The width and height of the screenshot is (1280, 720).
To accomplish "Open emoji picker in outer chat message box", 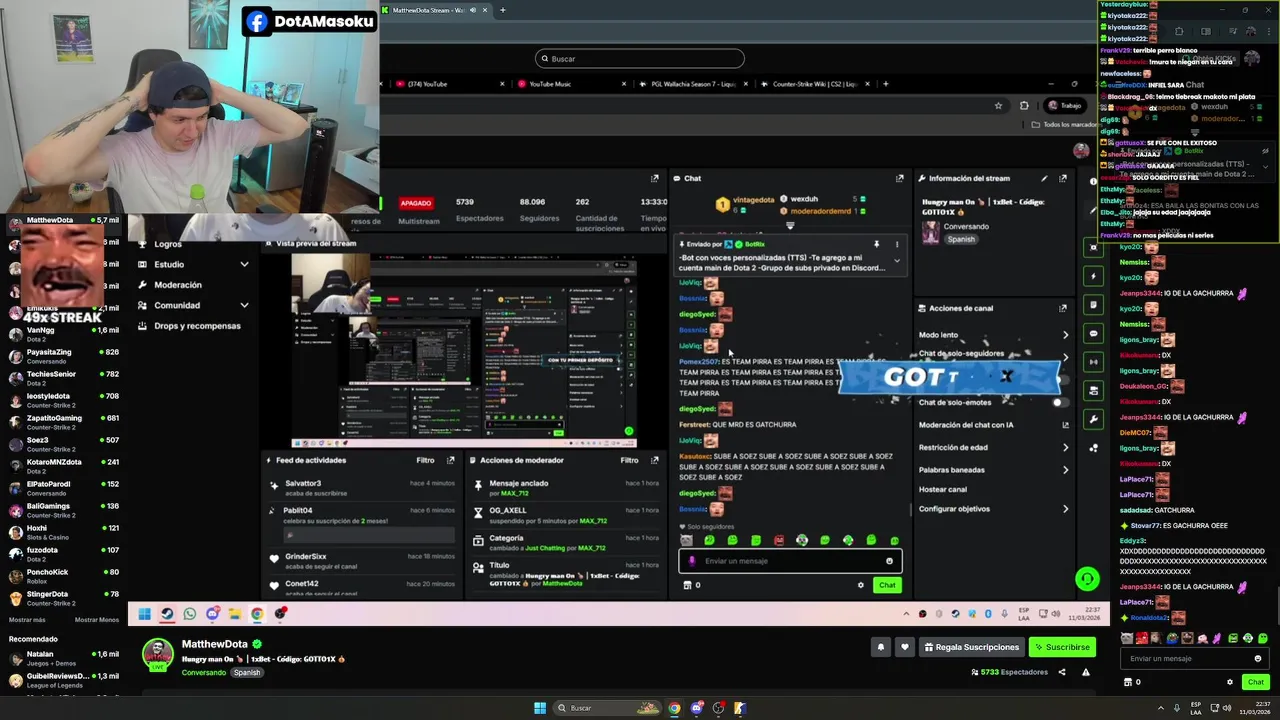I will 1257,659.
